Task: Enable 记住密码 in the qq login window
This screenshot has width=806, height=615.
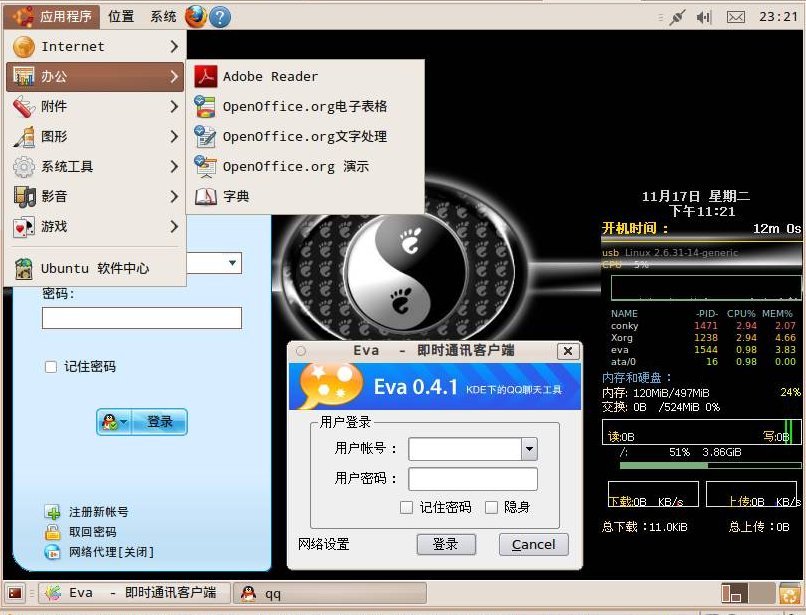Action: 51,367
